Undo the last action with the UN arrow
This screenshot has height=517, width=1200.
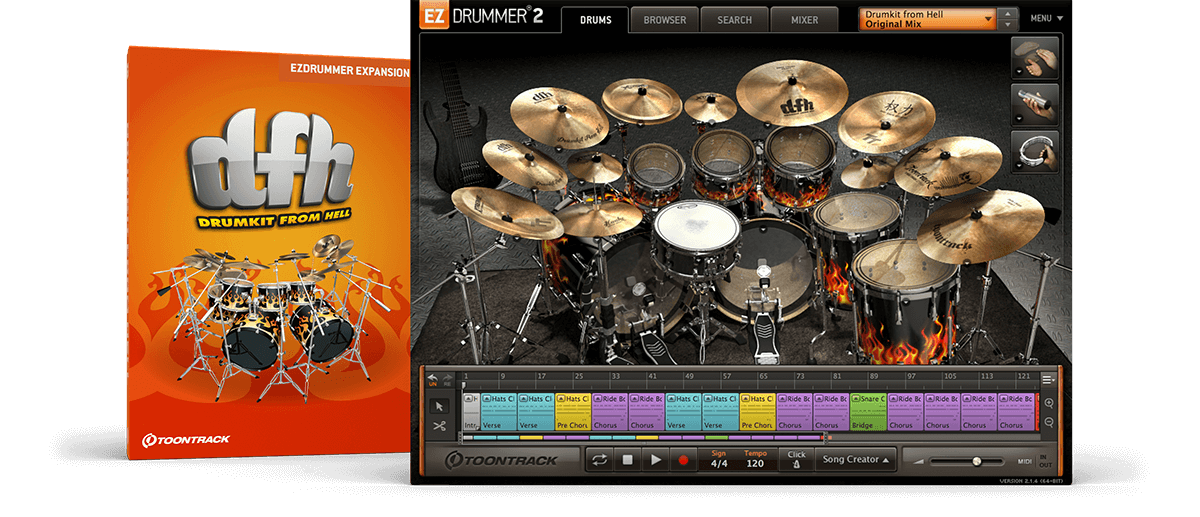[x=433, y=378]
